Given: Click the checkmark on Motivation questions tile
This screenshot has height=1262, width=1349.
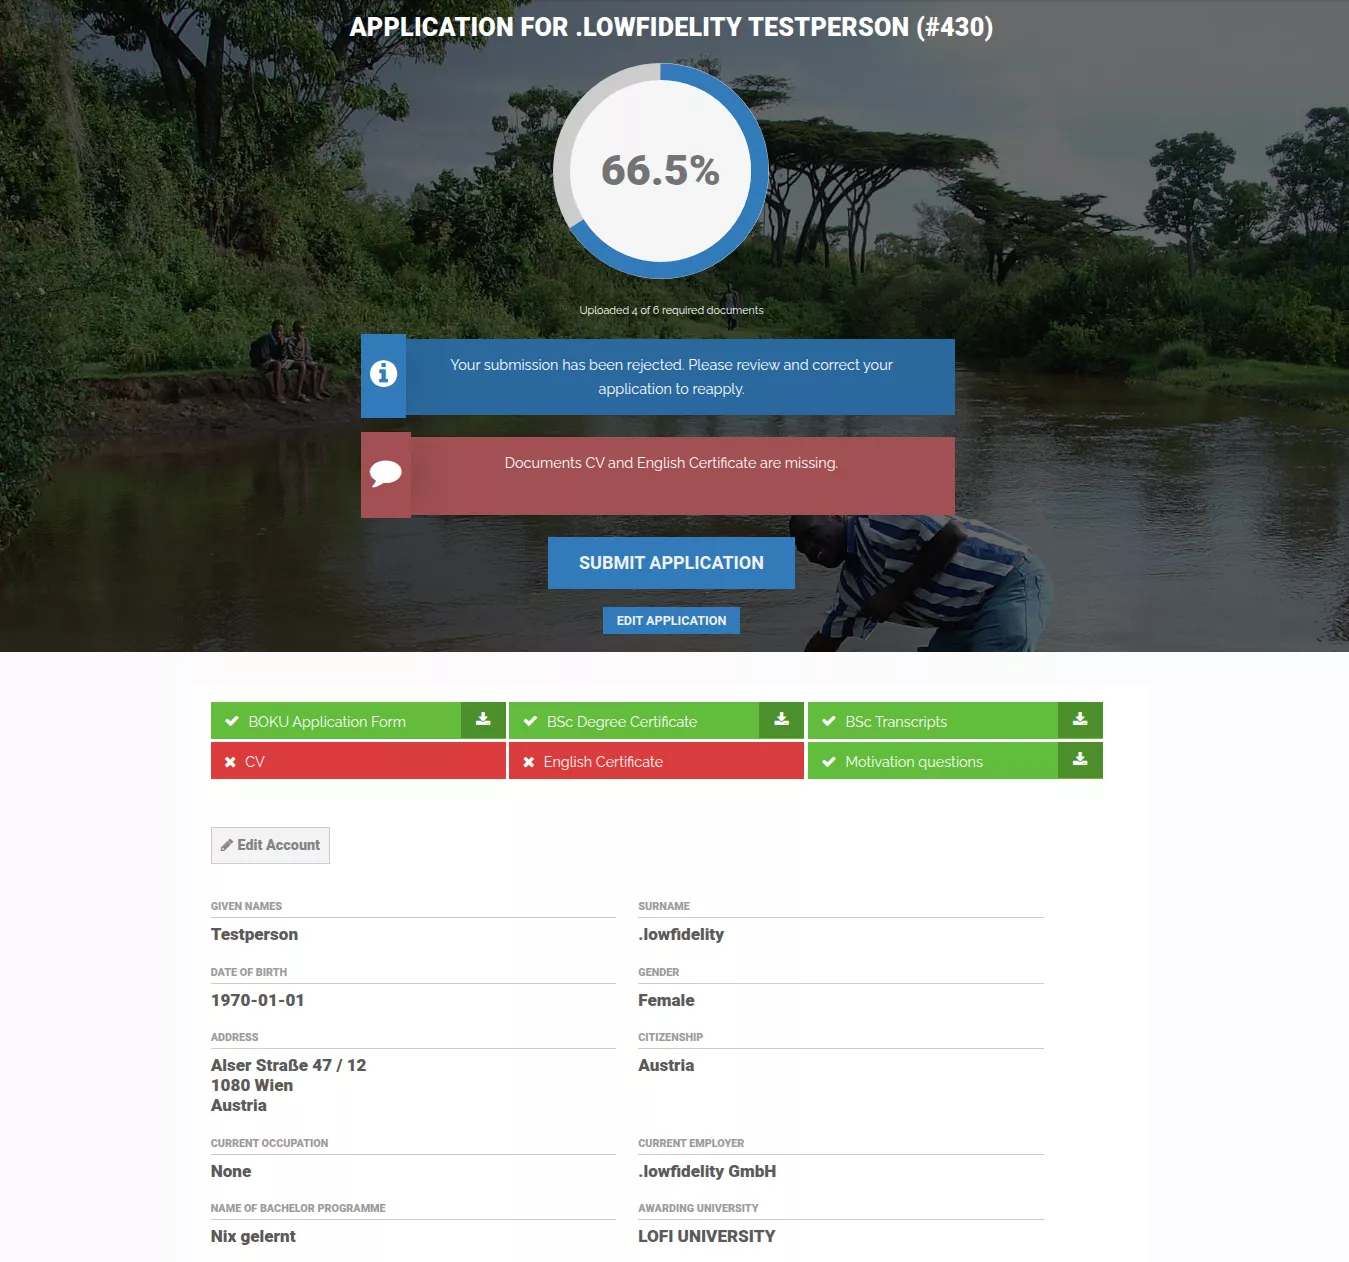Looking at the screenshot, I should pos(829,760).
